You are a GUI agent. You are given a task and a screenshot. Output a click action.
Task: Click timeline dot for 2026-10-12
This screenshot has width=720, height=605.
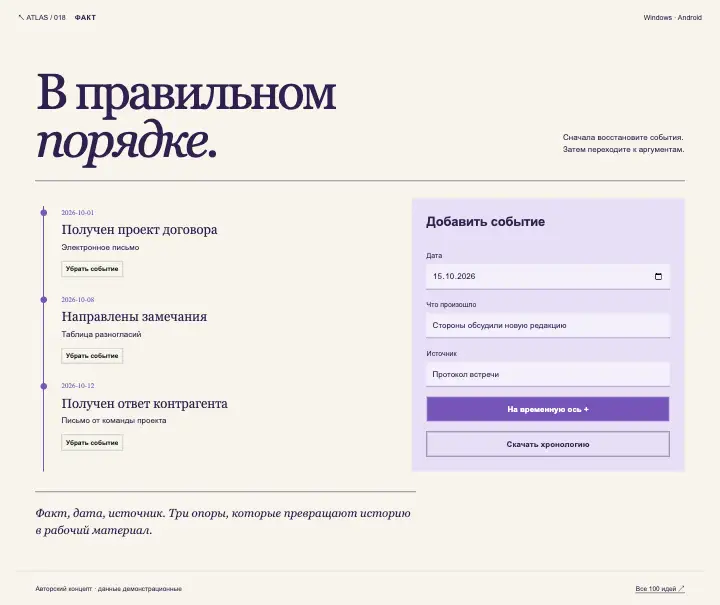pyautogui.click(x=44, y=387)
